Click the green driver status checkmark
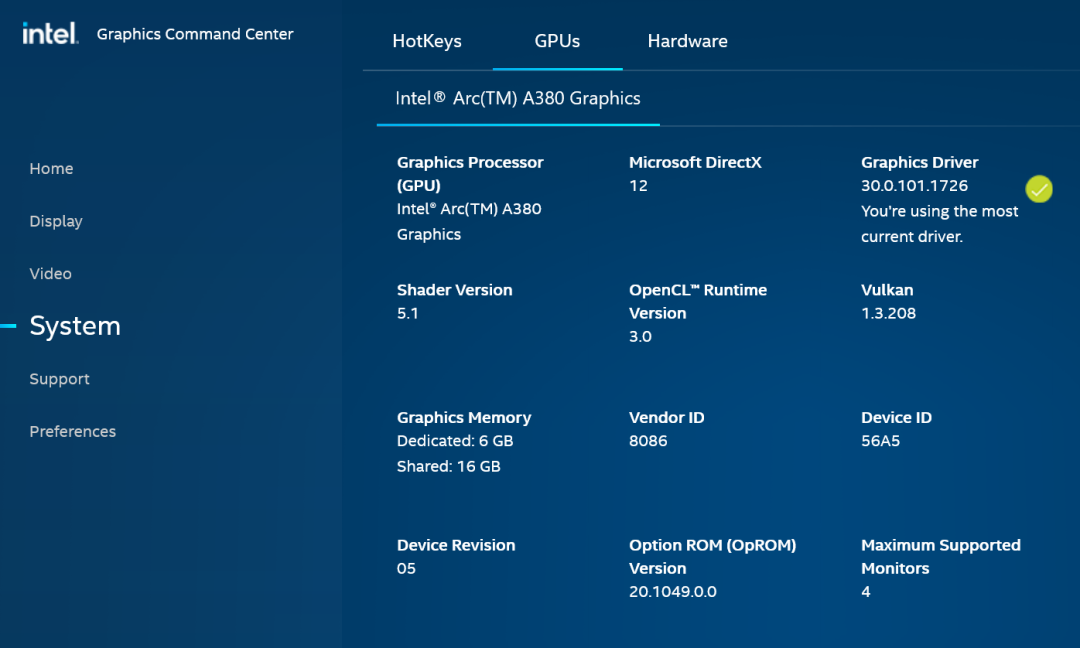This screenshot has width=1080, height=648. (x=1039, y=189)
